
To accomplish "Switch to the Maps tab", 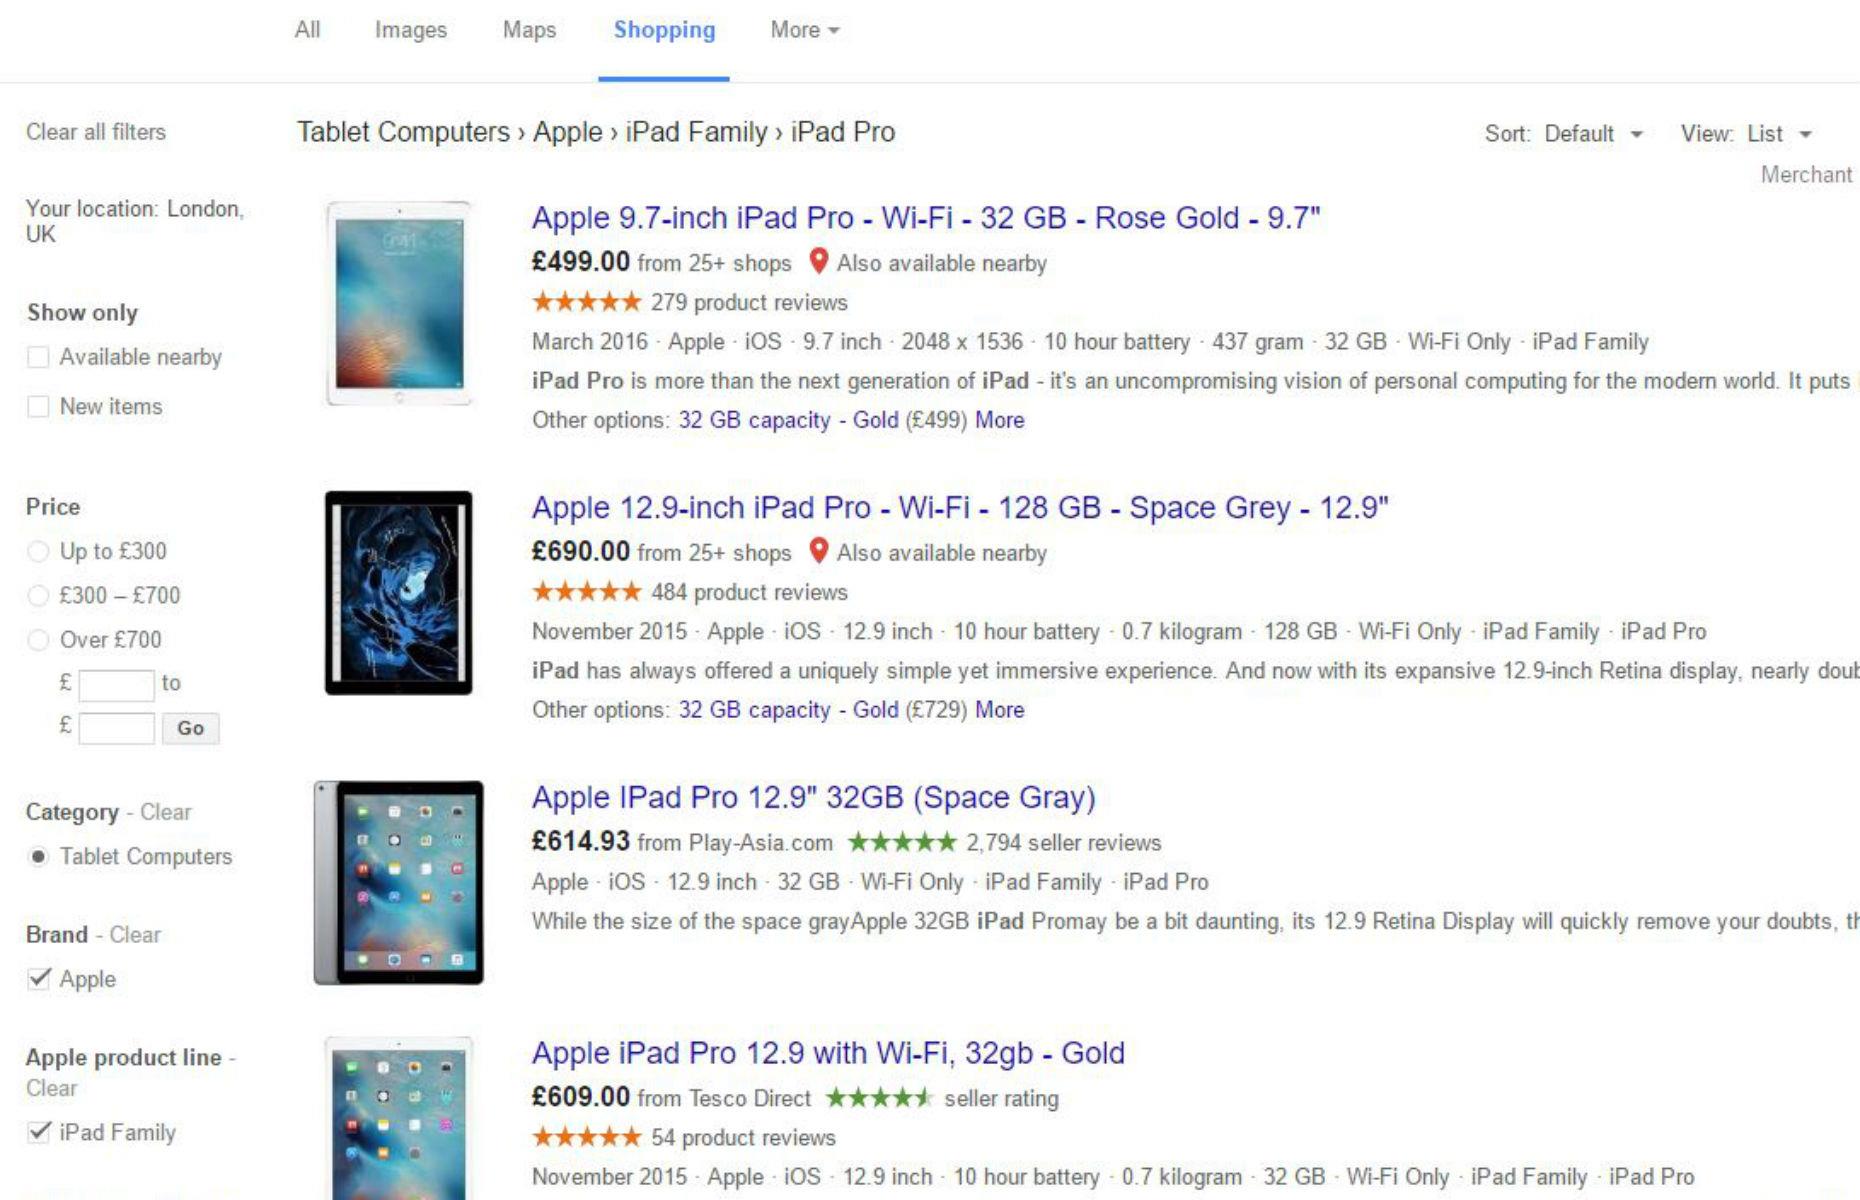I will click(x=529, y=30).
